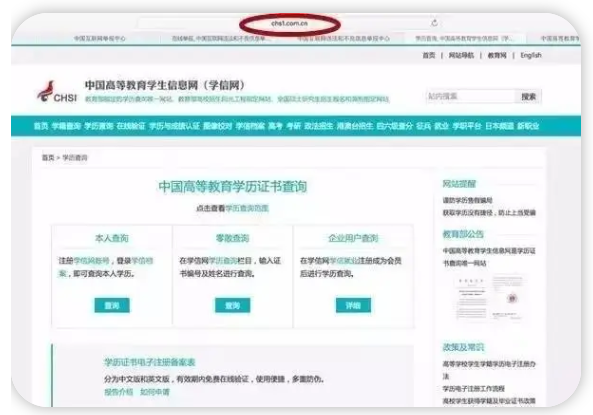Click 教育部公告 sidebar heading
The width and height of the screenshot is (593, 415).
(x=463, y=235)
